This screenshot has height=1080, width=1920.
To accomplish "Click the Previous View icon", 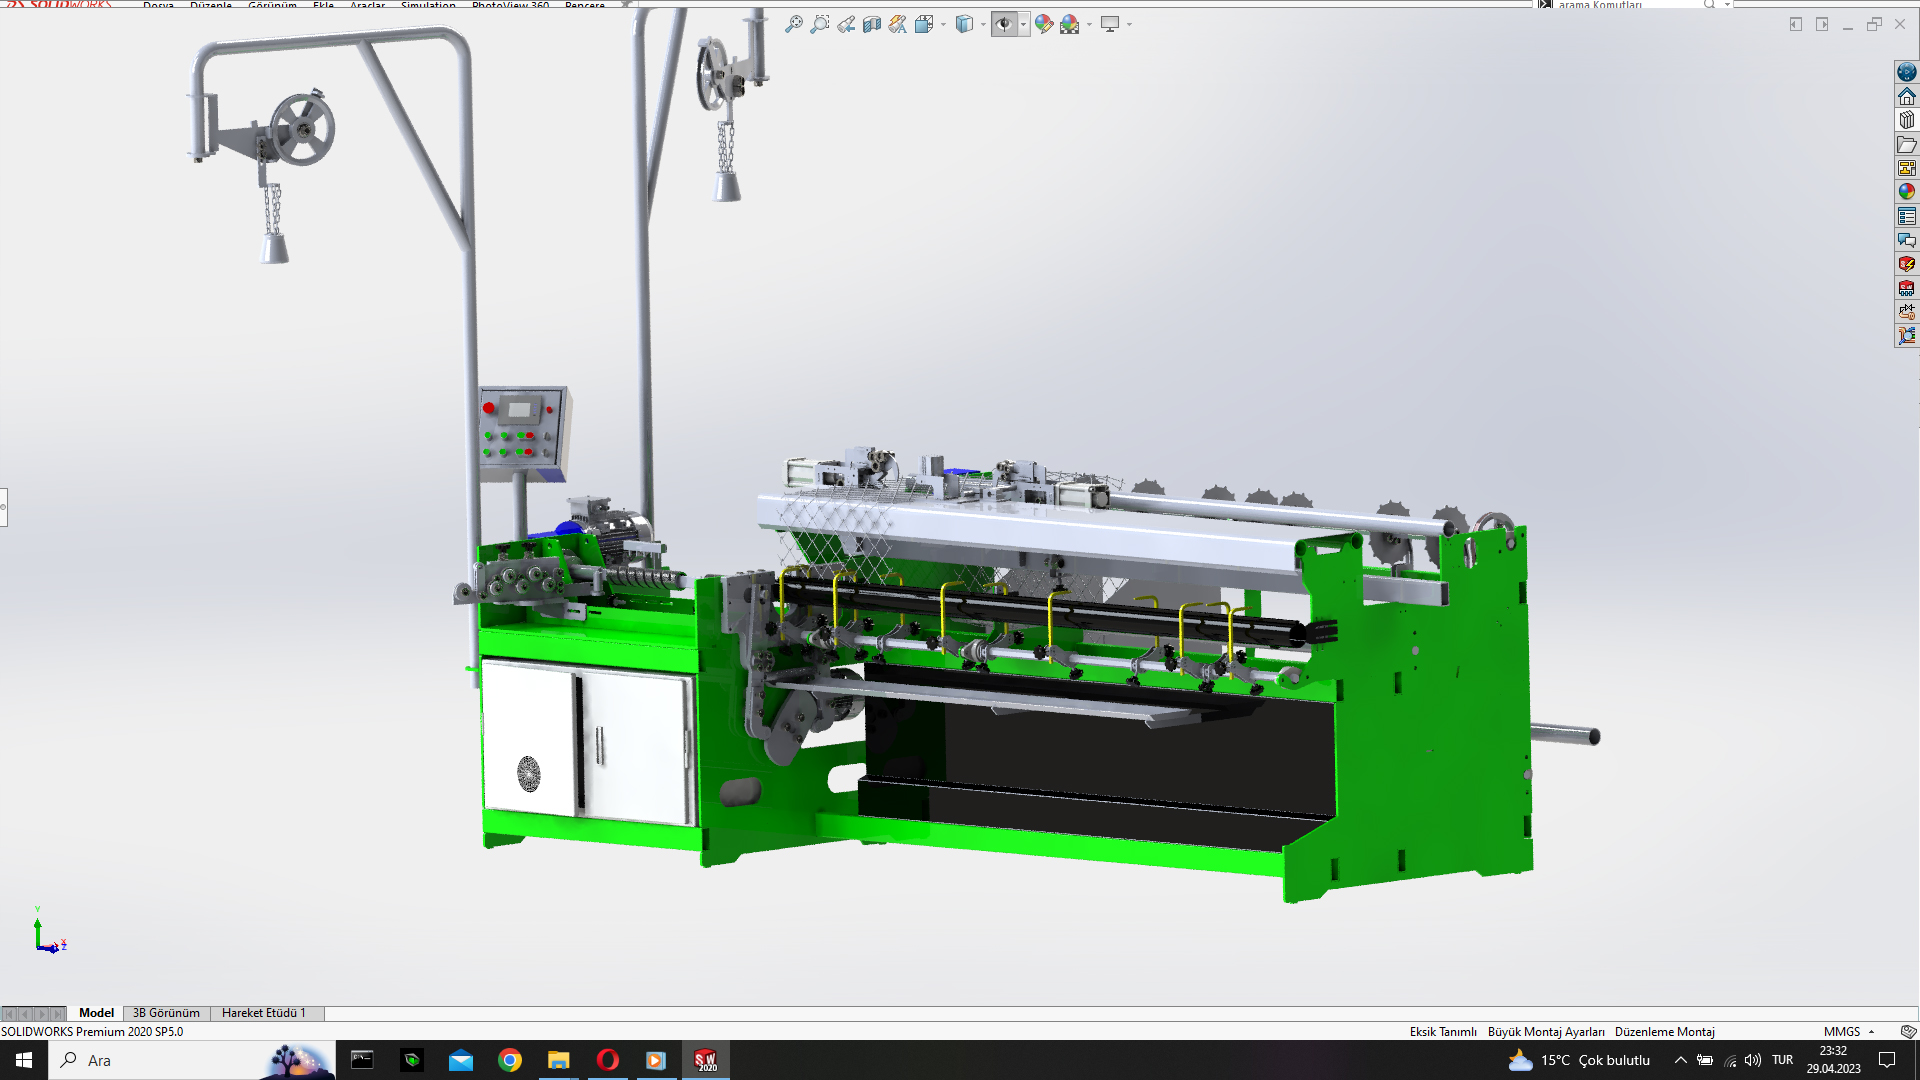I will [846, 24].
